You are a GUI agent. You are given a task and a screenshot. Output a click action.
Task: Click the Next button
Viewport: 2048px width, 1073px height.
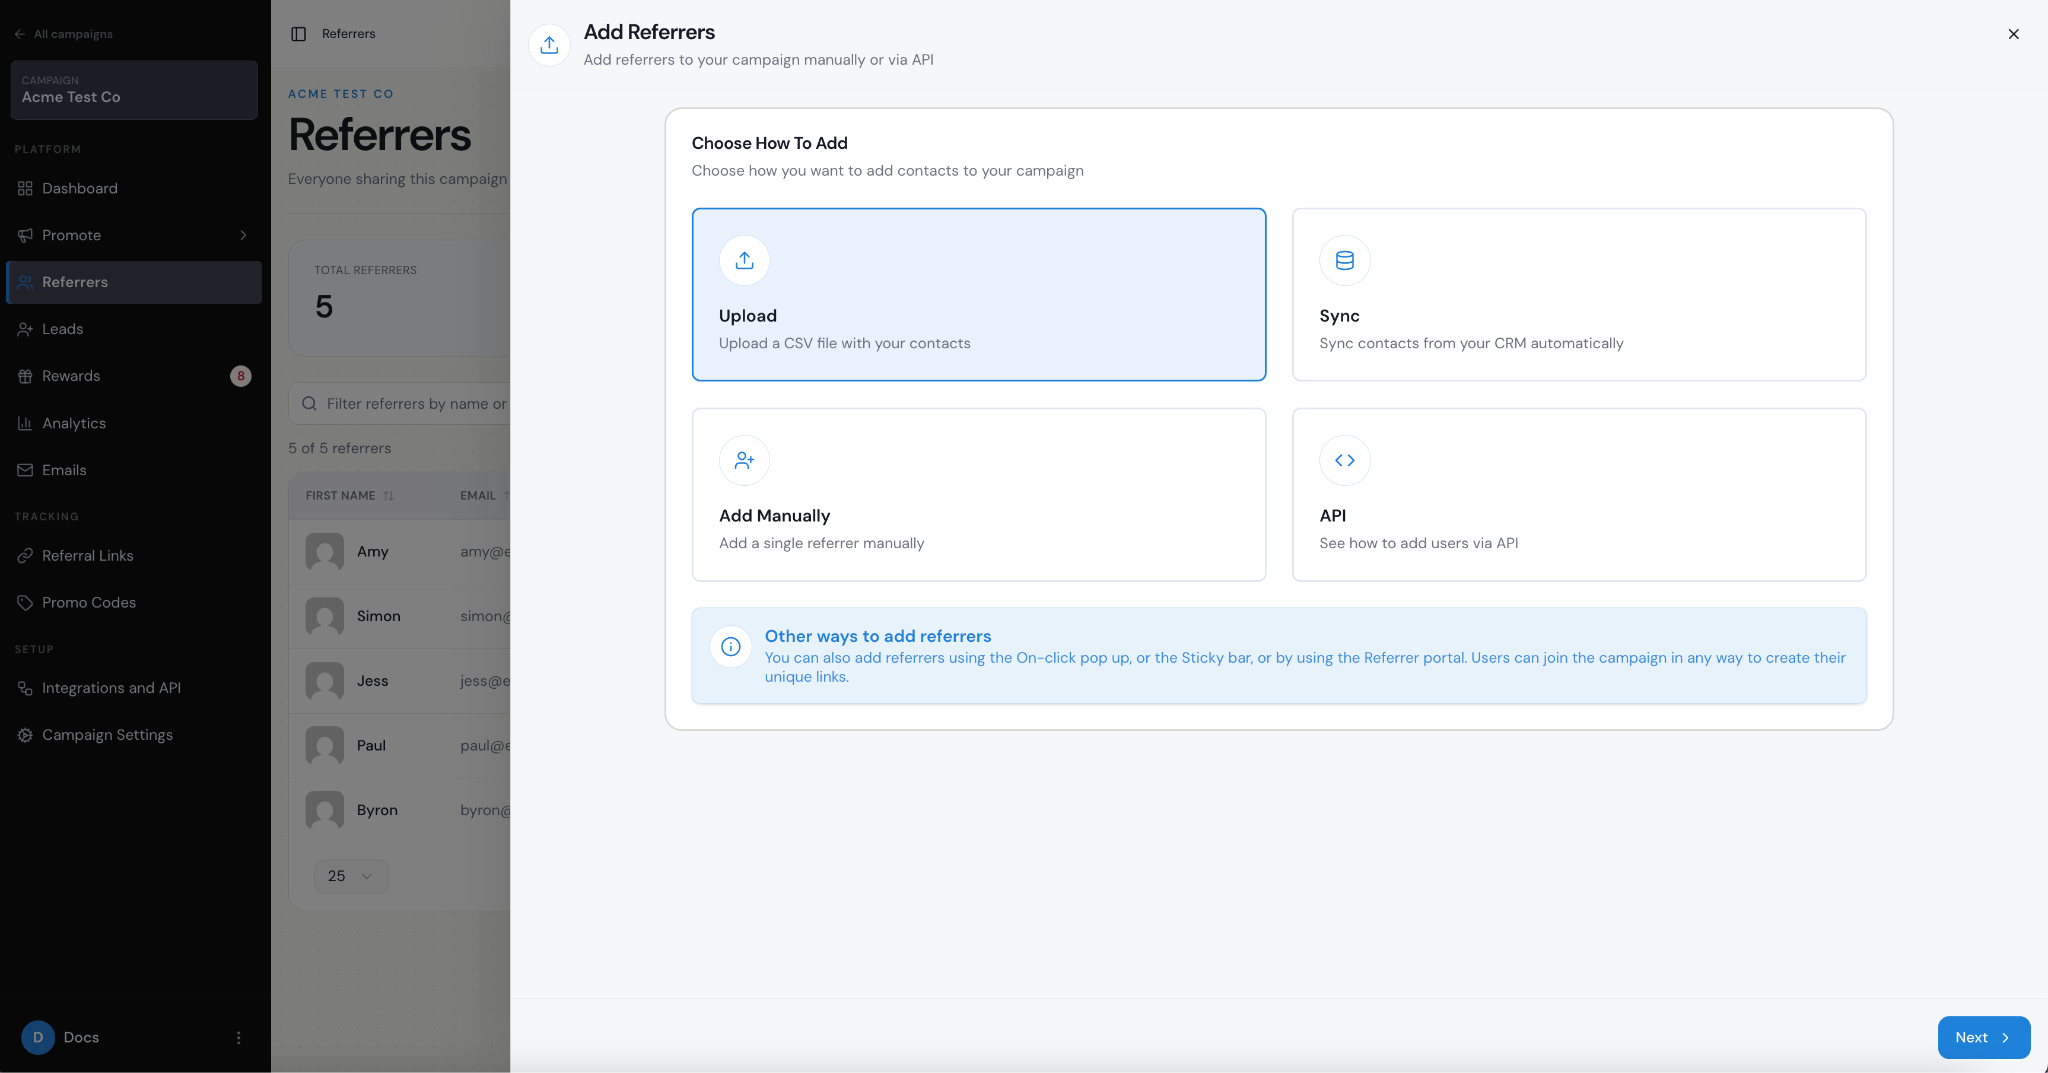coord(1984,1037)
